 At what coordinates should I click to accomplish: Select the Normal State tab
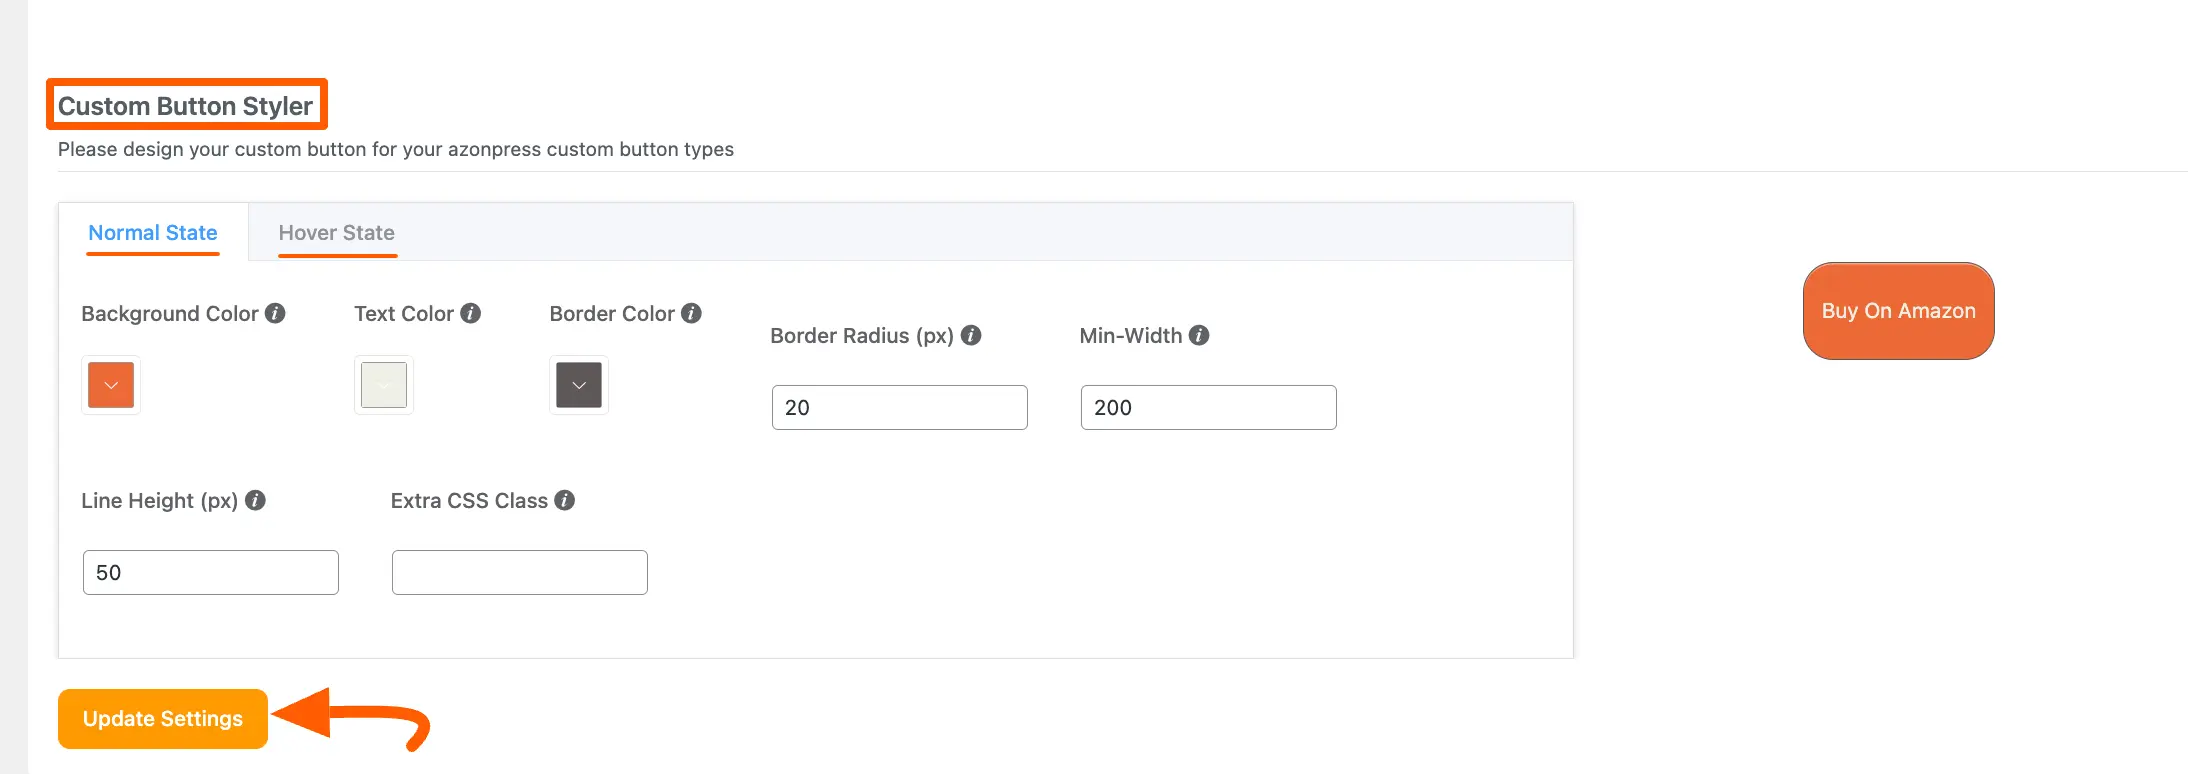152,232
